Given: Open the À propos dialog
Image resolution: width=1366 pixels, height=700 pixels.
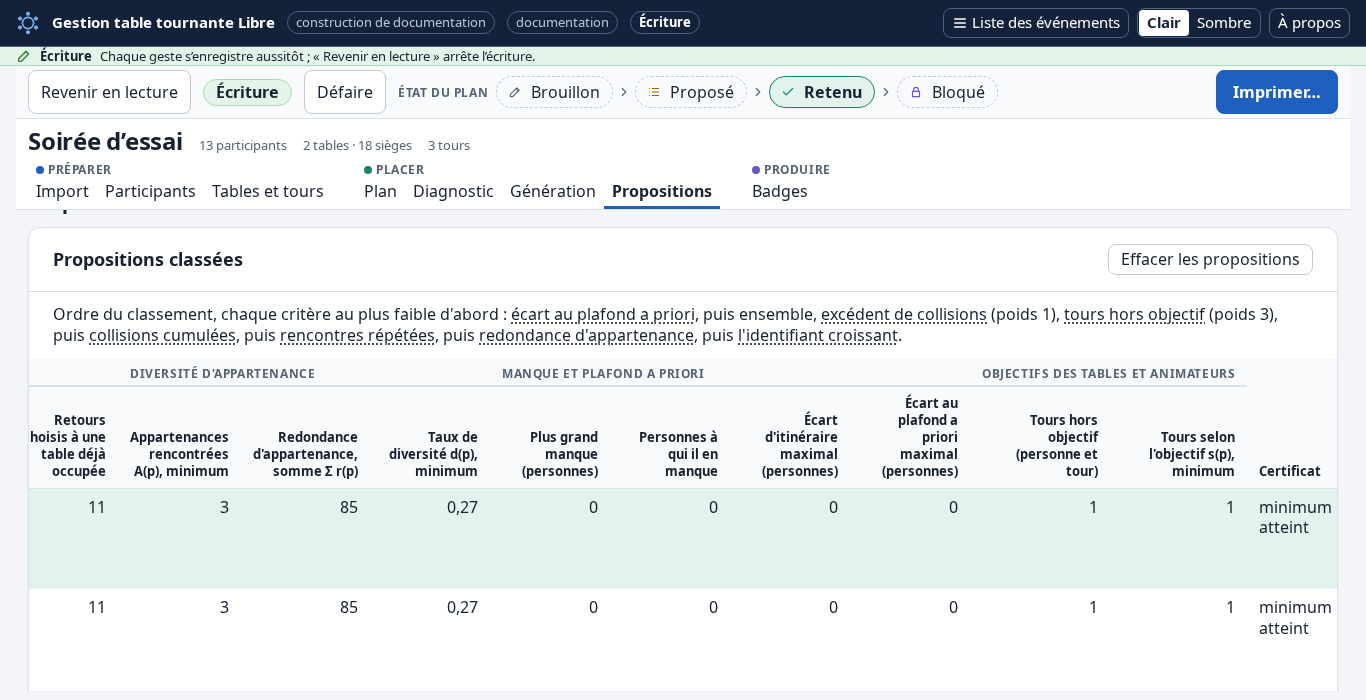Looking at the screenshot, I should [x=1309, y=23].
